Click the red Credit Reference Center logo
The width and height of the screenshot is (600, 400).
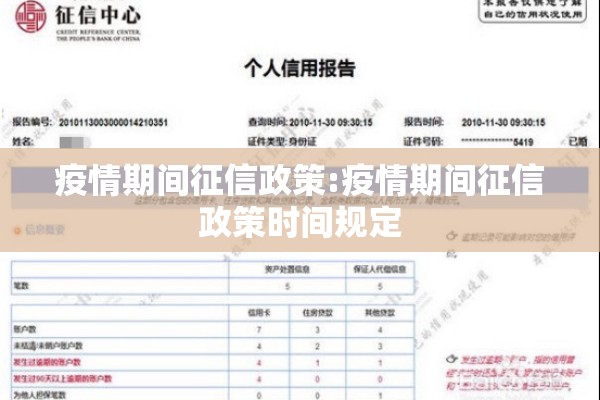point(31,17)
